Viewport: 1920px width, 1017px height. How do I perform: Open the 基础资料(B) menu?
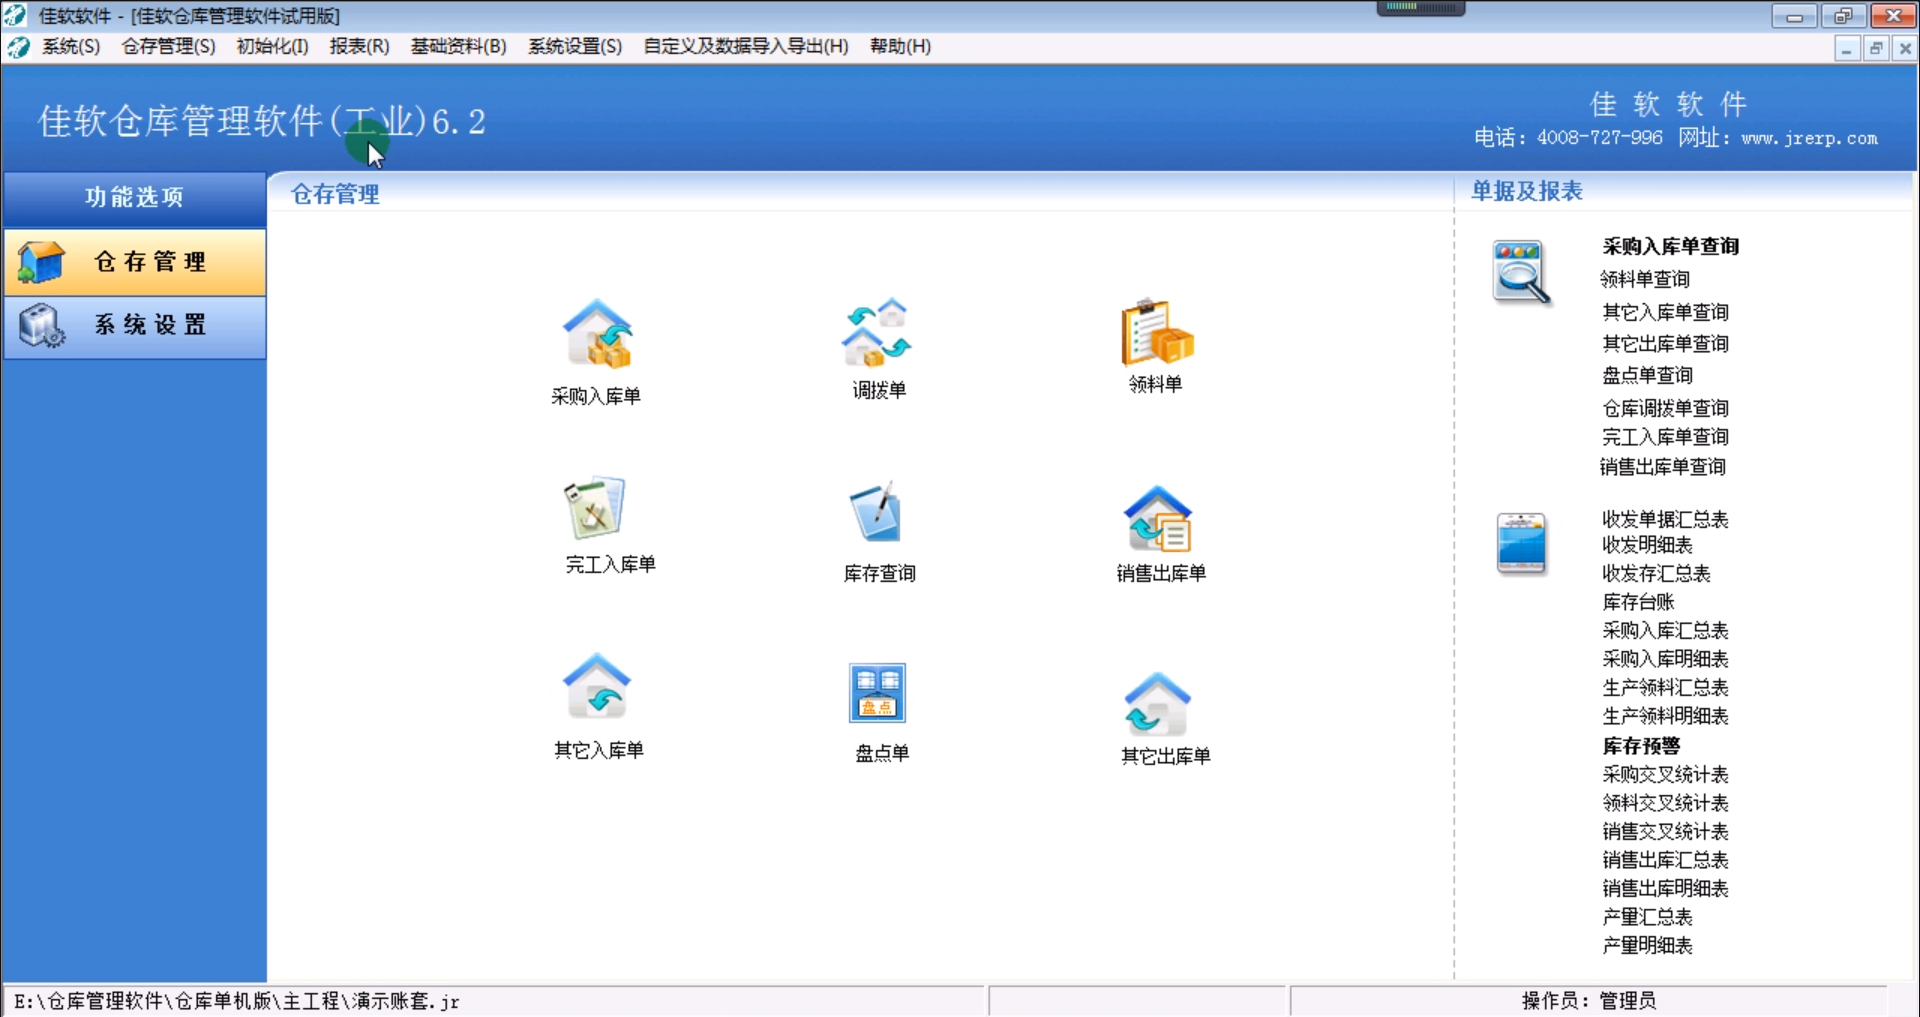click(x=458, y=47)
